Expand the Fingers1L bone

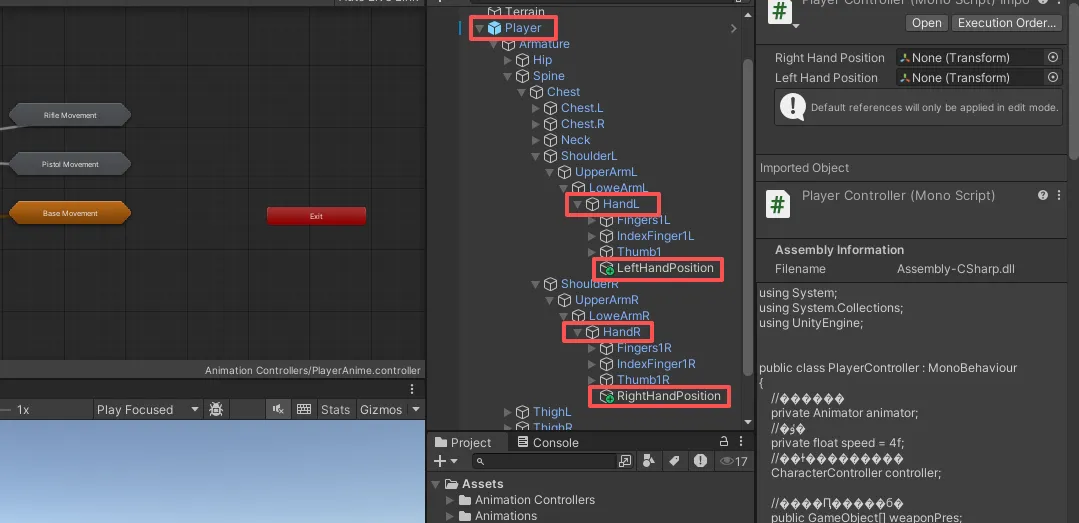(x=592, y=220)
